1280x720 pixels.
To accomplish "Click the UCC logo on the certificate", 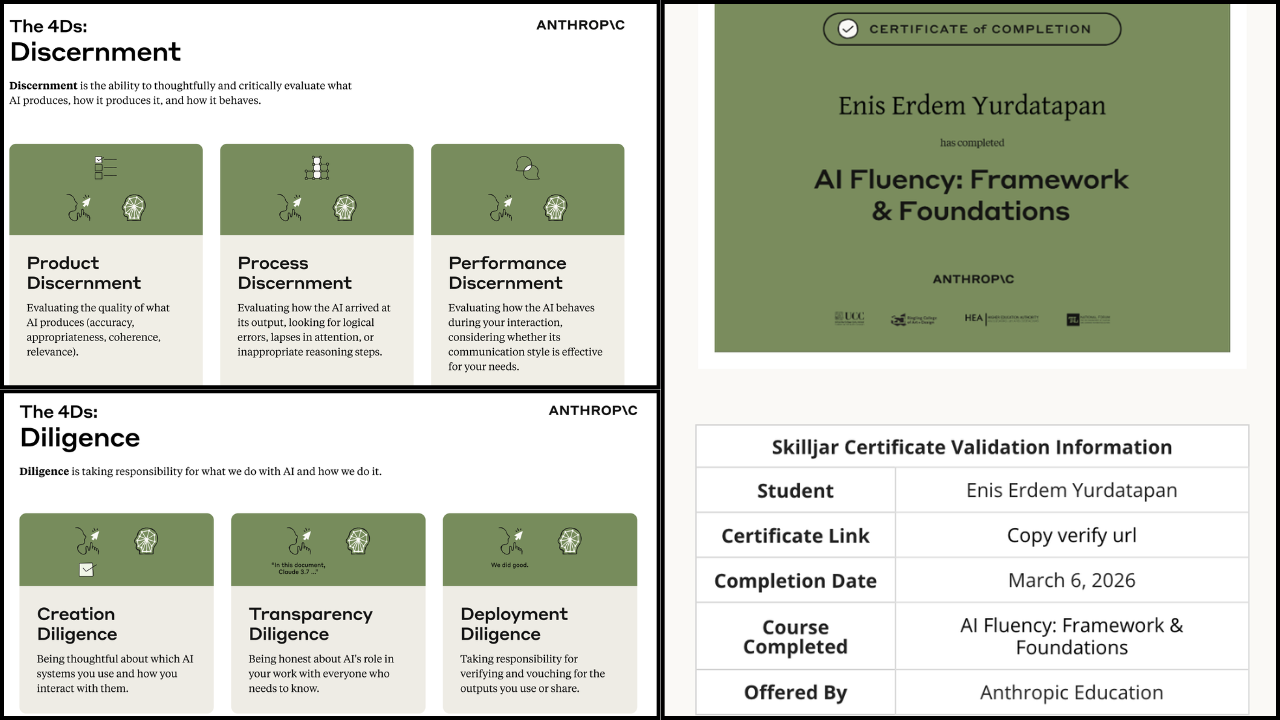I will click(849, 318).
